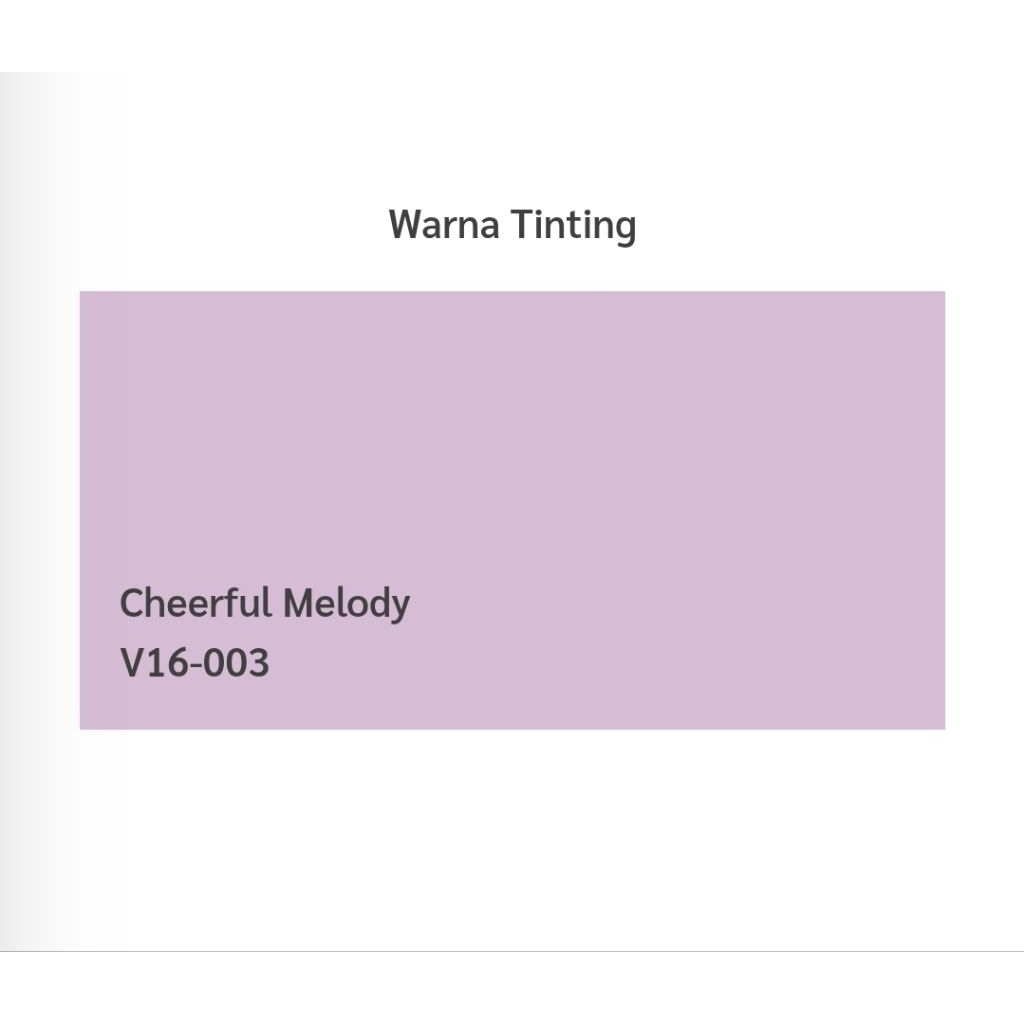Click the thin horizontal divider line at the bottom
This screenshot has height=1024, width=1024.
(x=512, y=951)
